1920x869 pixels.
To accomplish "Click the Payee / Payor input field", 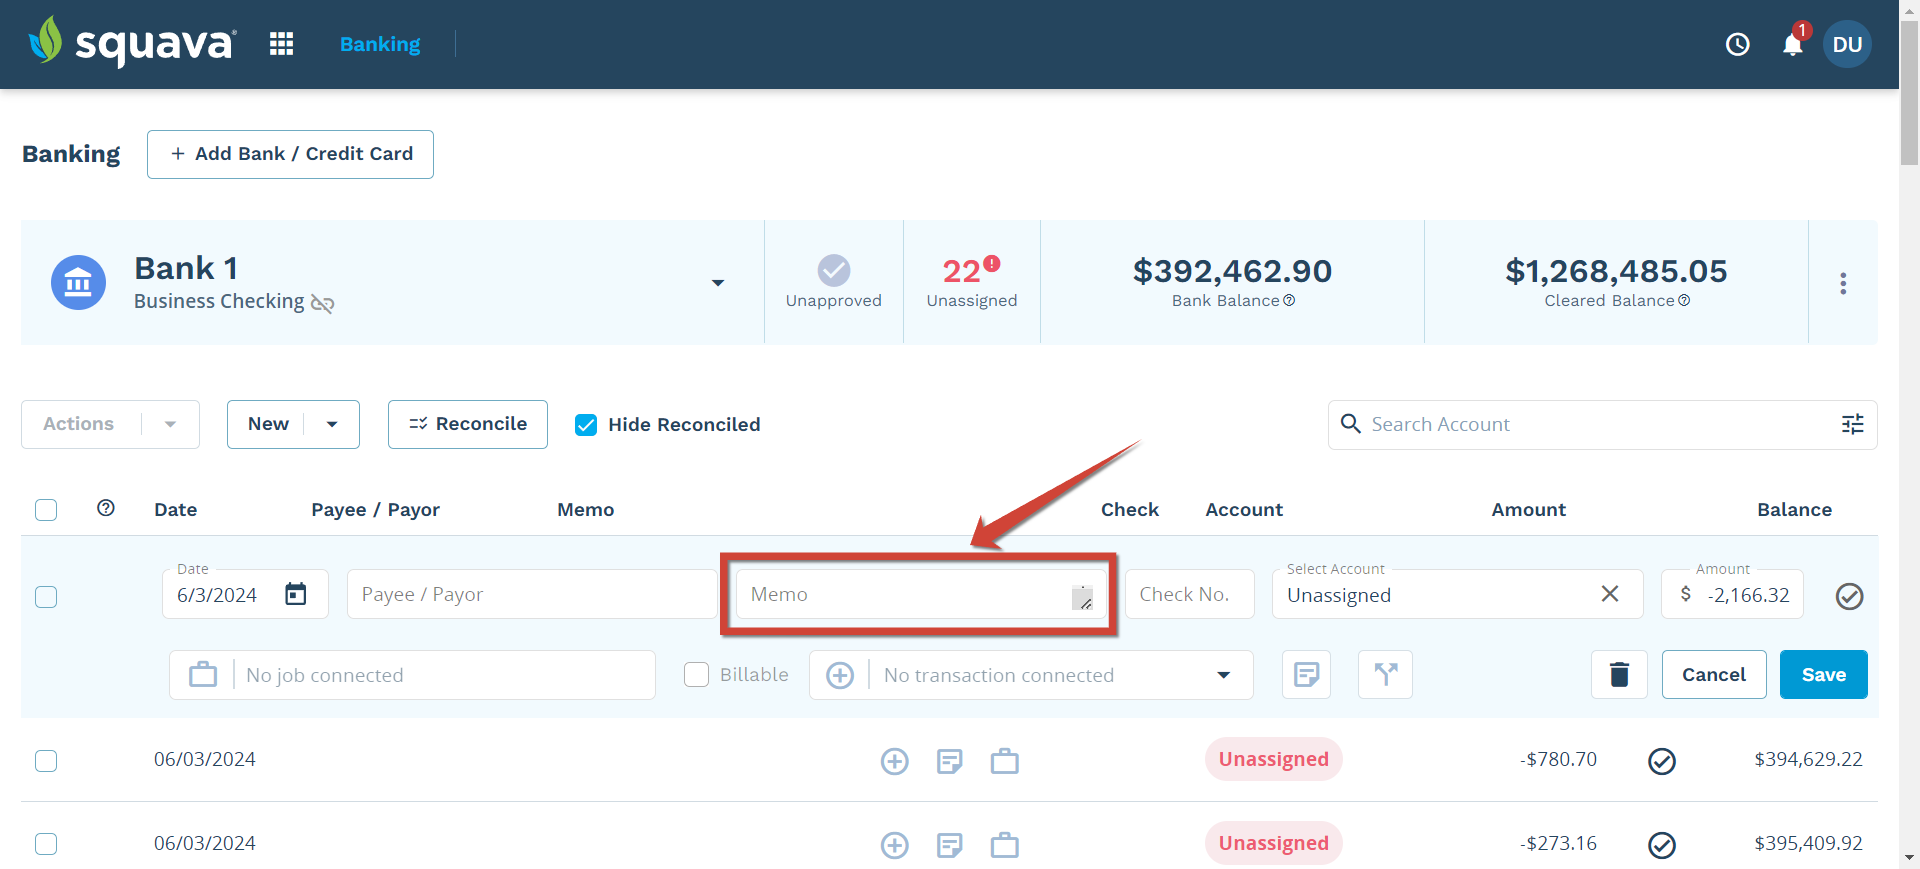I will coord(531,594).
